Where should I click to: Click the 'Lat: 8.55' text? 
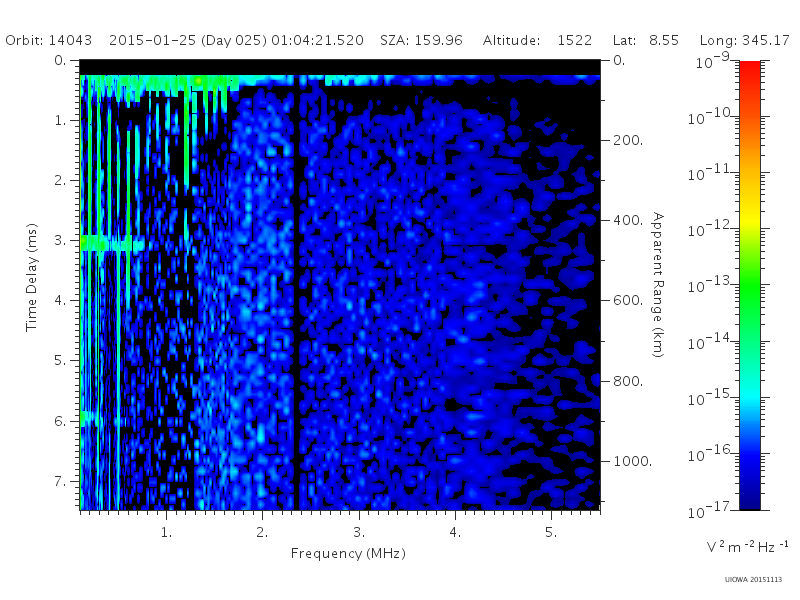[x=646, y=40]
